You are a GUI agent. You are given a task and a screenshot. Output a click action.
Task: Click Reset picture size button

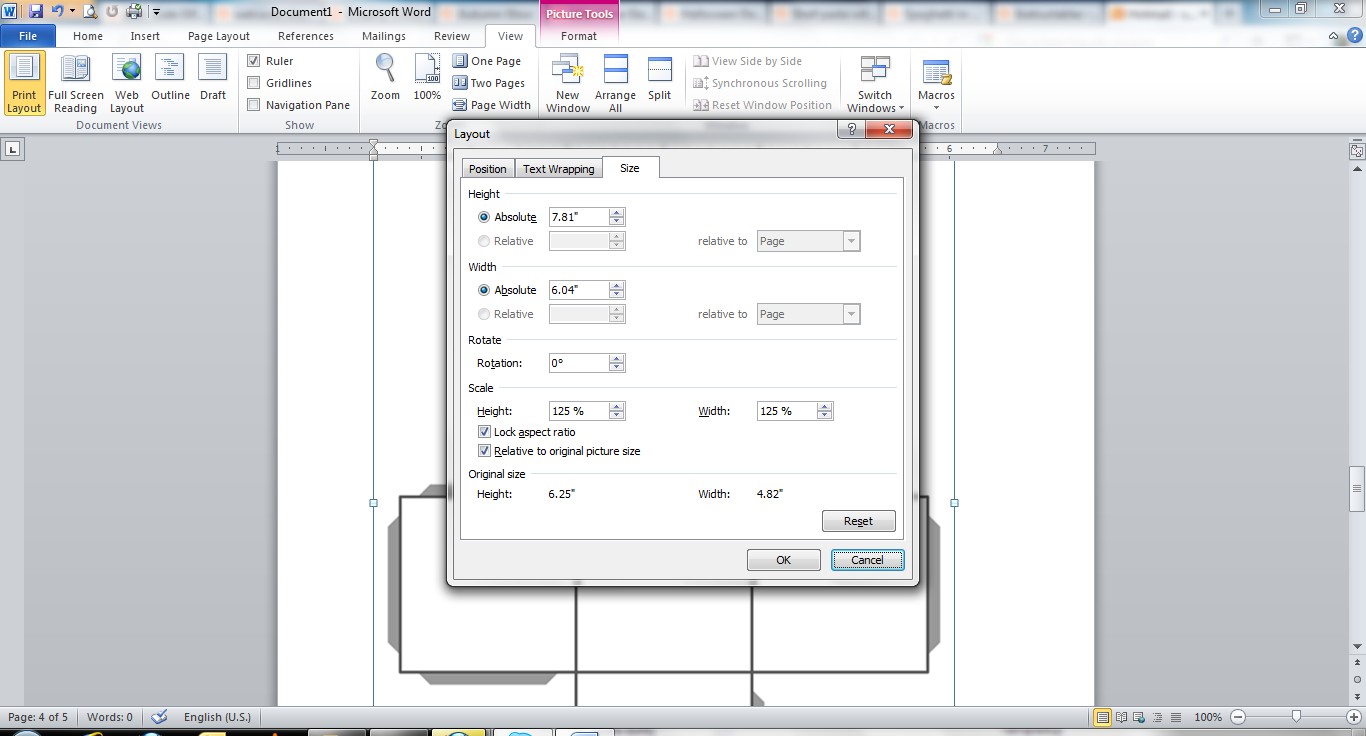[859, 521]
